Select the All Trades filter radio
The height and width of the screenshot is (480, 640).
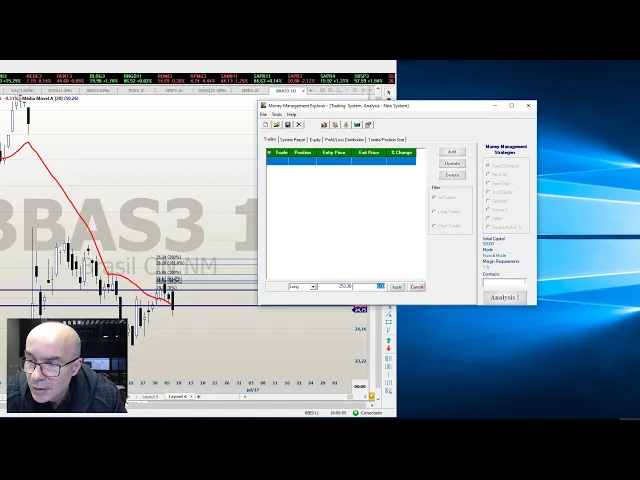tap(434, 197)
